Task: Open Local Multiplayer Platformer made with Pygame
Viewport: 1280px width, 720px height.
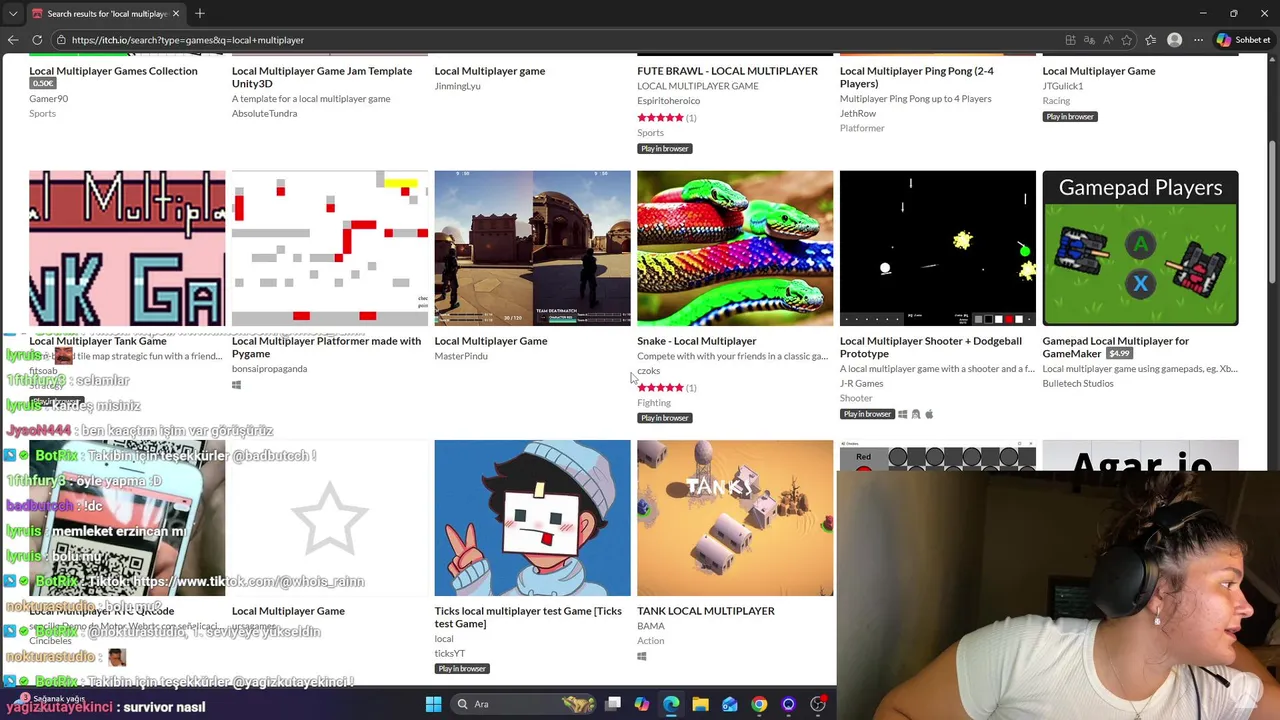Action: coord(326,347)
